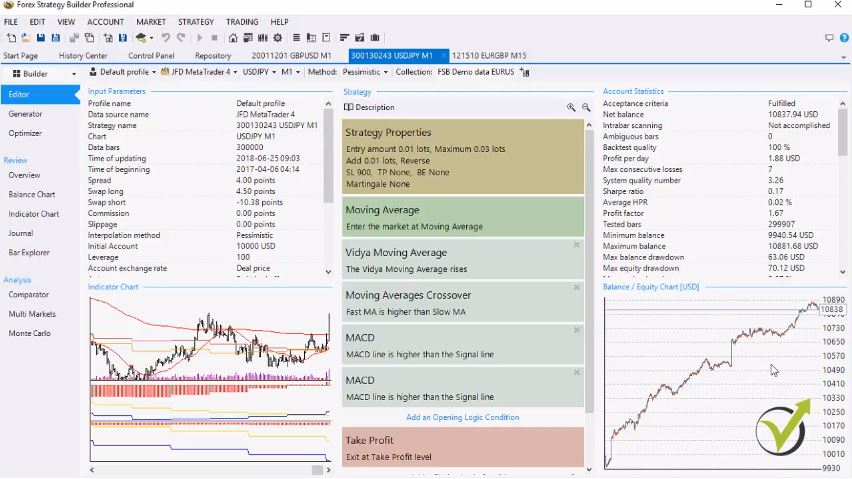Click the Indicator Chart horizontal scrollbar right arrow
Viewport: 852px width, 479px height.
328,470
